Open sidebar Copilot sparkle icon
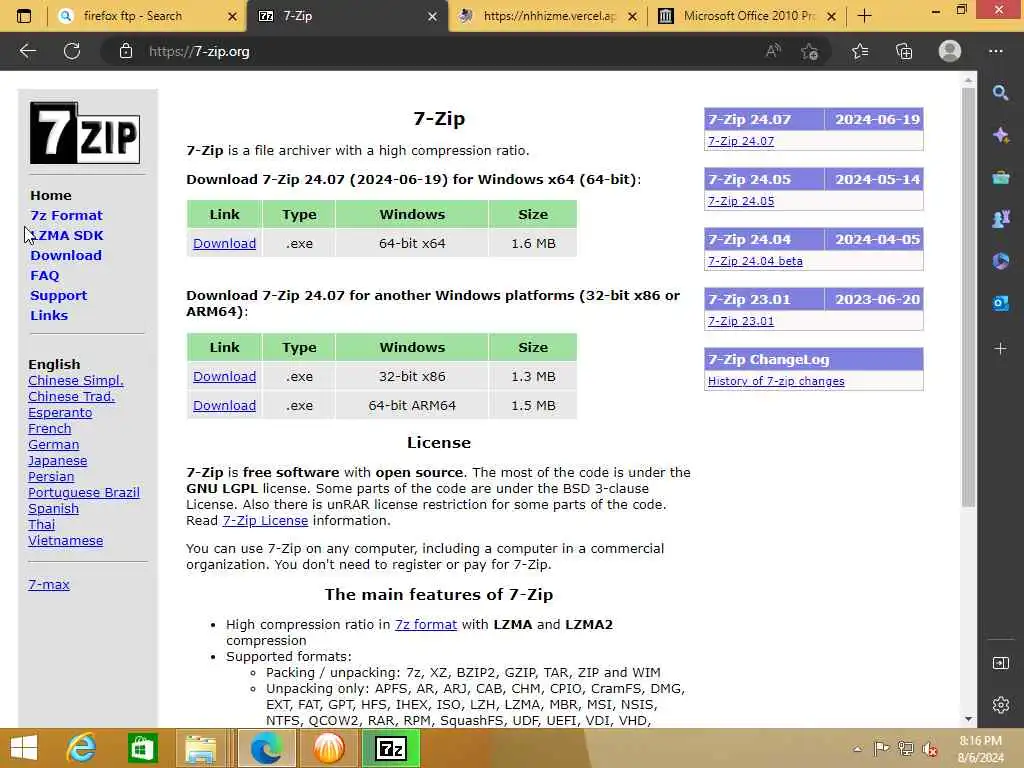The image size is (1024, 768). click(x=1000, y=135)
